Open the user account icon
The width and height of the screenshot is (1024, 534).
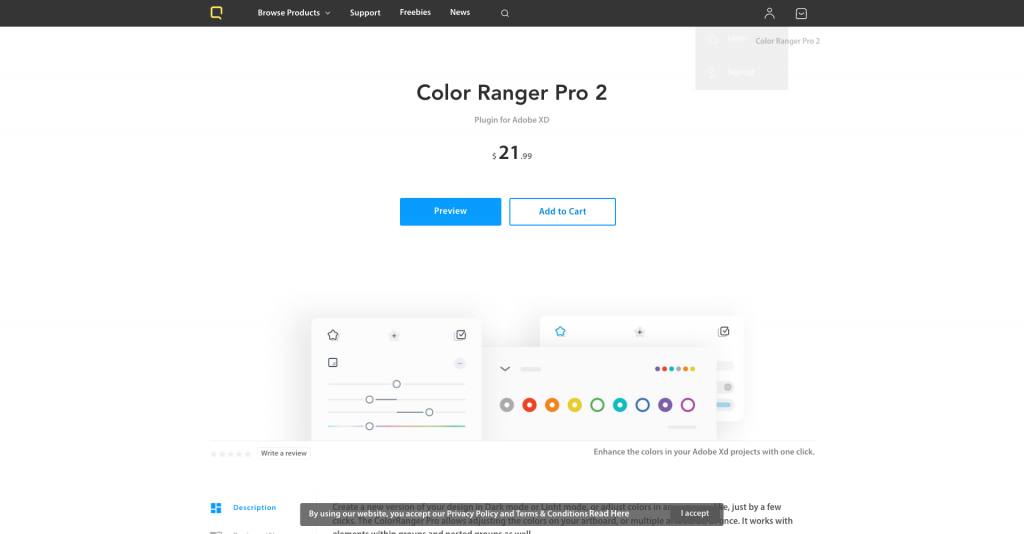[x=769, y=13]
